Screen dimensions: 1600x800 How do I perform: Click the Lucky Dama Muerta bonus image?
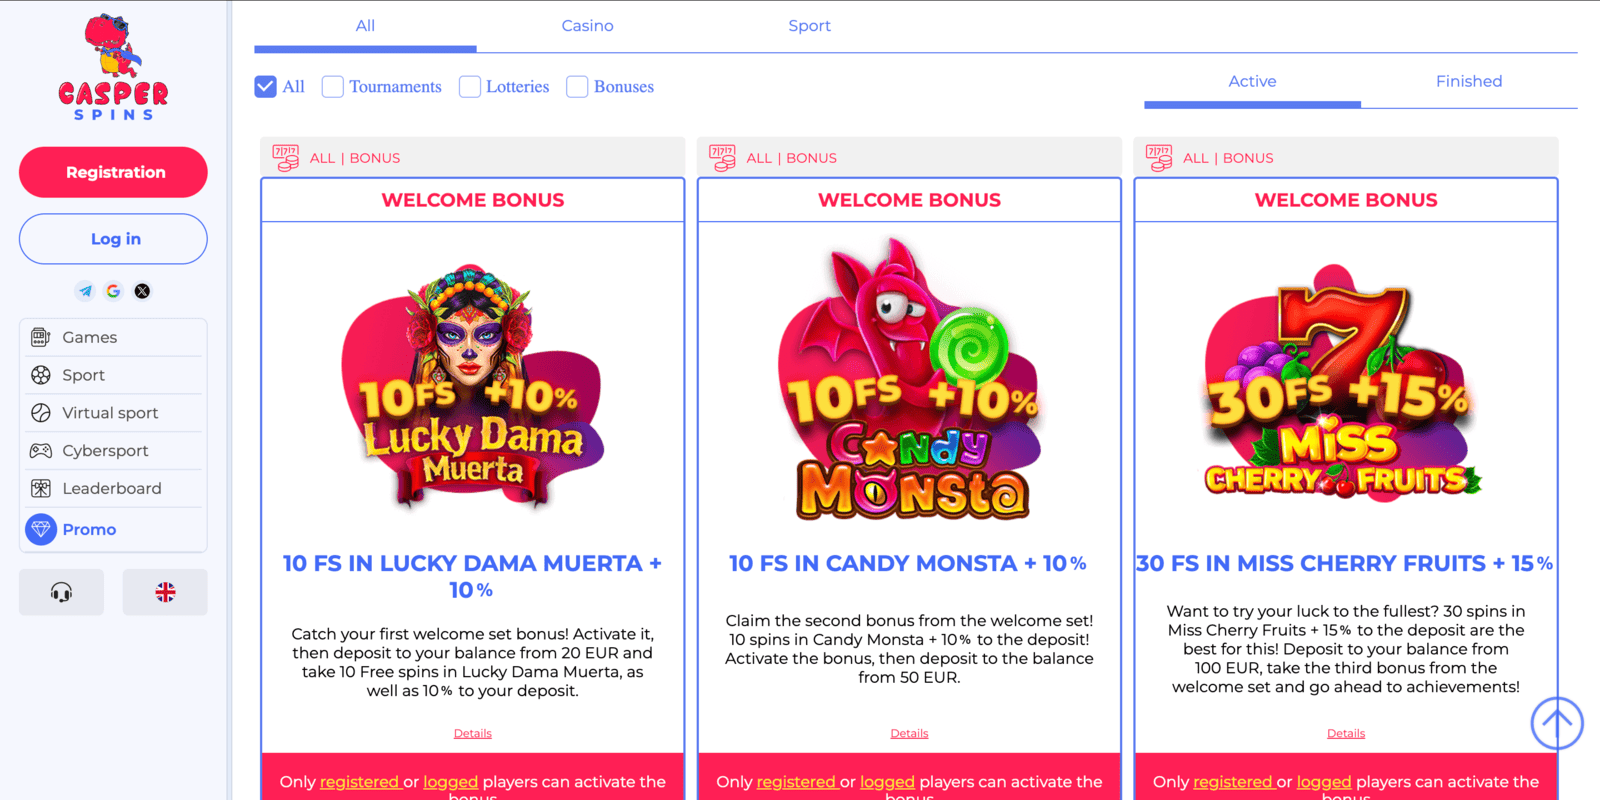click(x=473, y=385)
